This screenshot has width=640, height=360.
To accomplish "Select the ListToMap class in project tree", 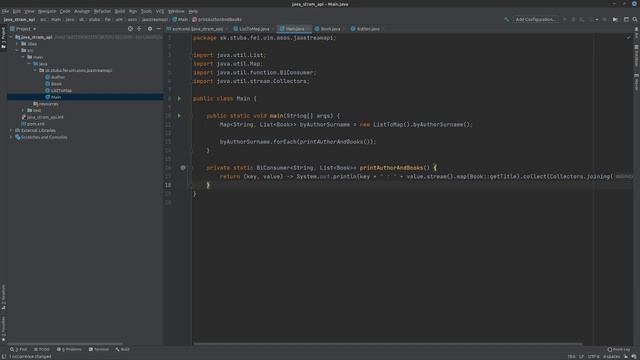I will pyautogui.click(x=58, y=90).
